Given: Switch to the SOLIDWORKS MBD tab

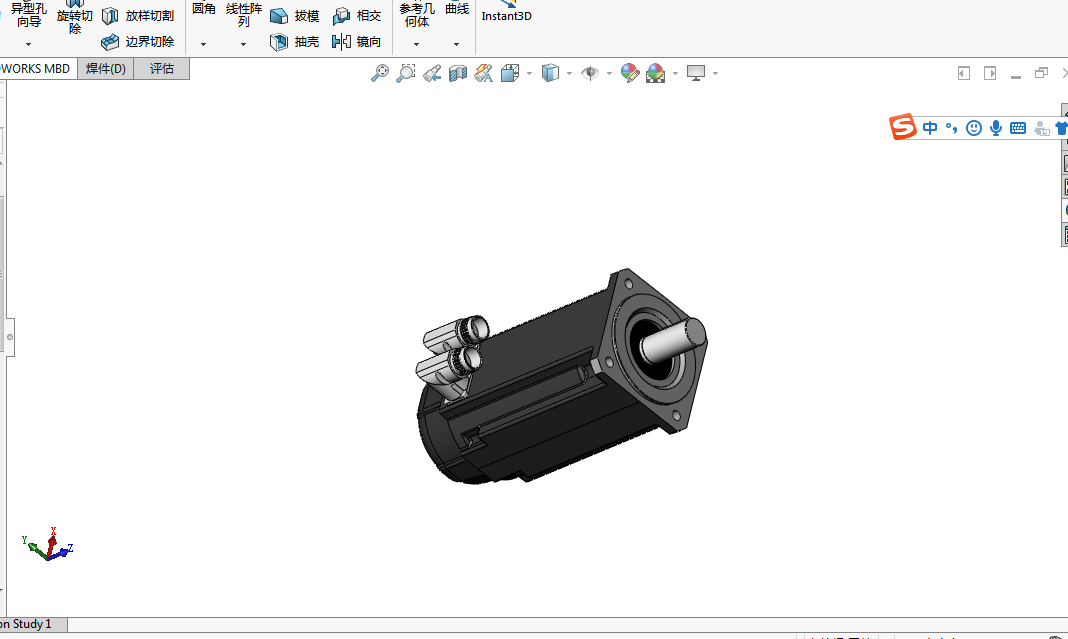Looking at the screenshot, I should coord(37,69).
